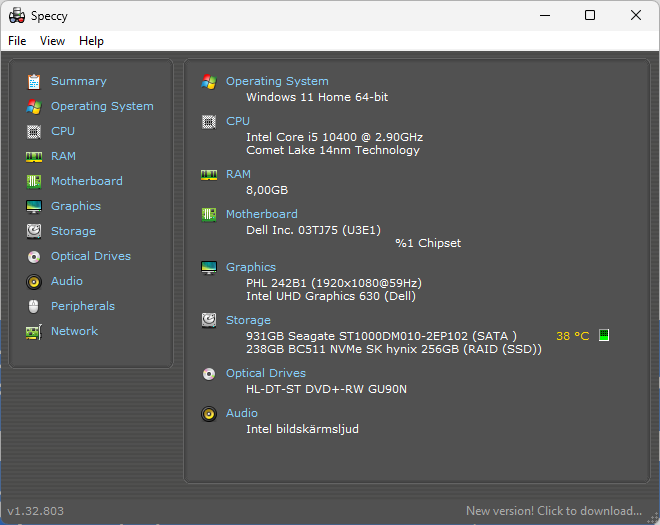The image size is (660, 525).
Task: Click the Motherboard heading in summary panel
Action: click(261, 214)
